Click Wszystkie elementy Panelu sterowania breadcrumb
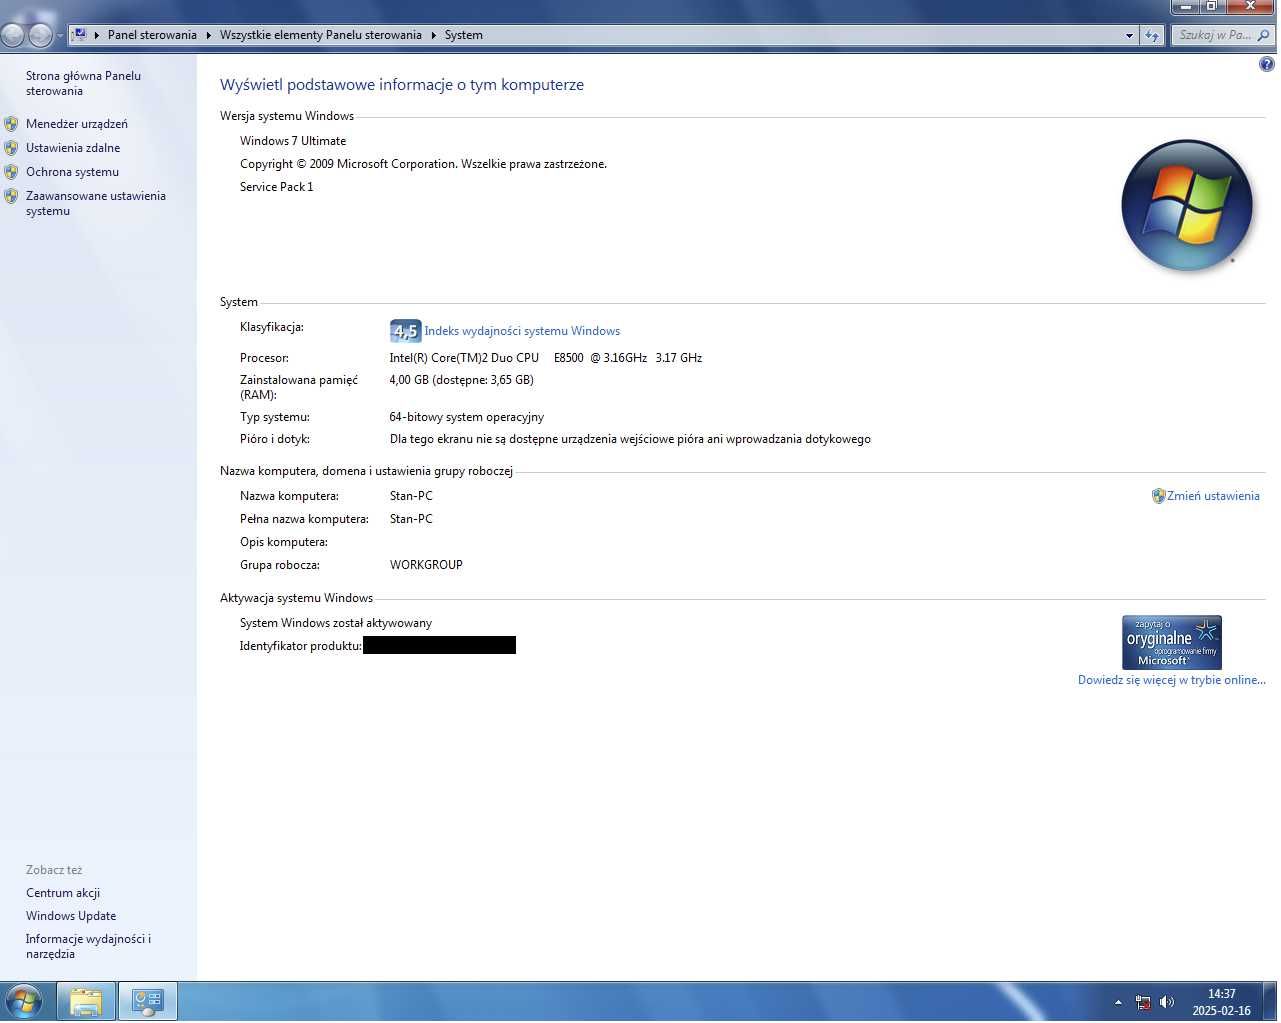The width and height of the screenshot is (1281, 1023). (x=321, y=35)
